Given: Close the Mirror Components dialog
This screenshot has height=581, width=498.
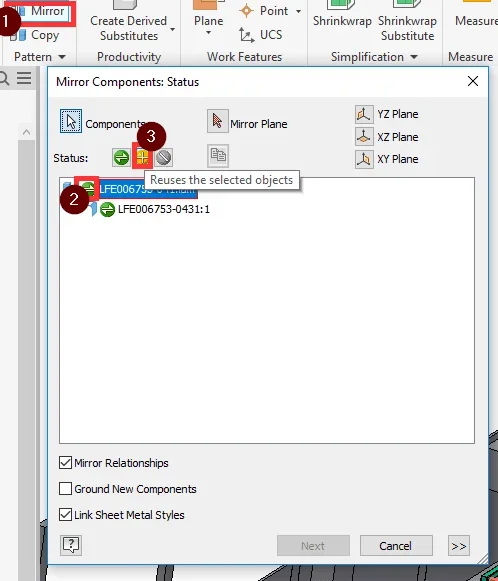Looking at the screenshot, I should click(472, 81).
